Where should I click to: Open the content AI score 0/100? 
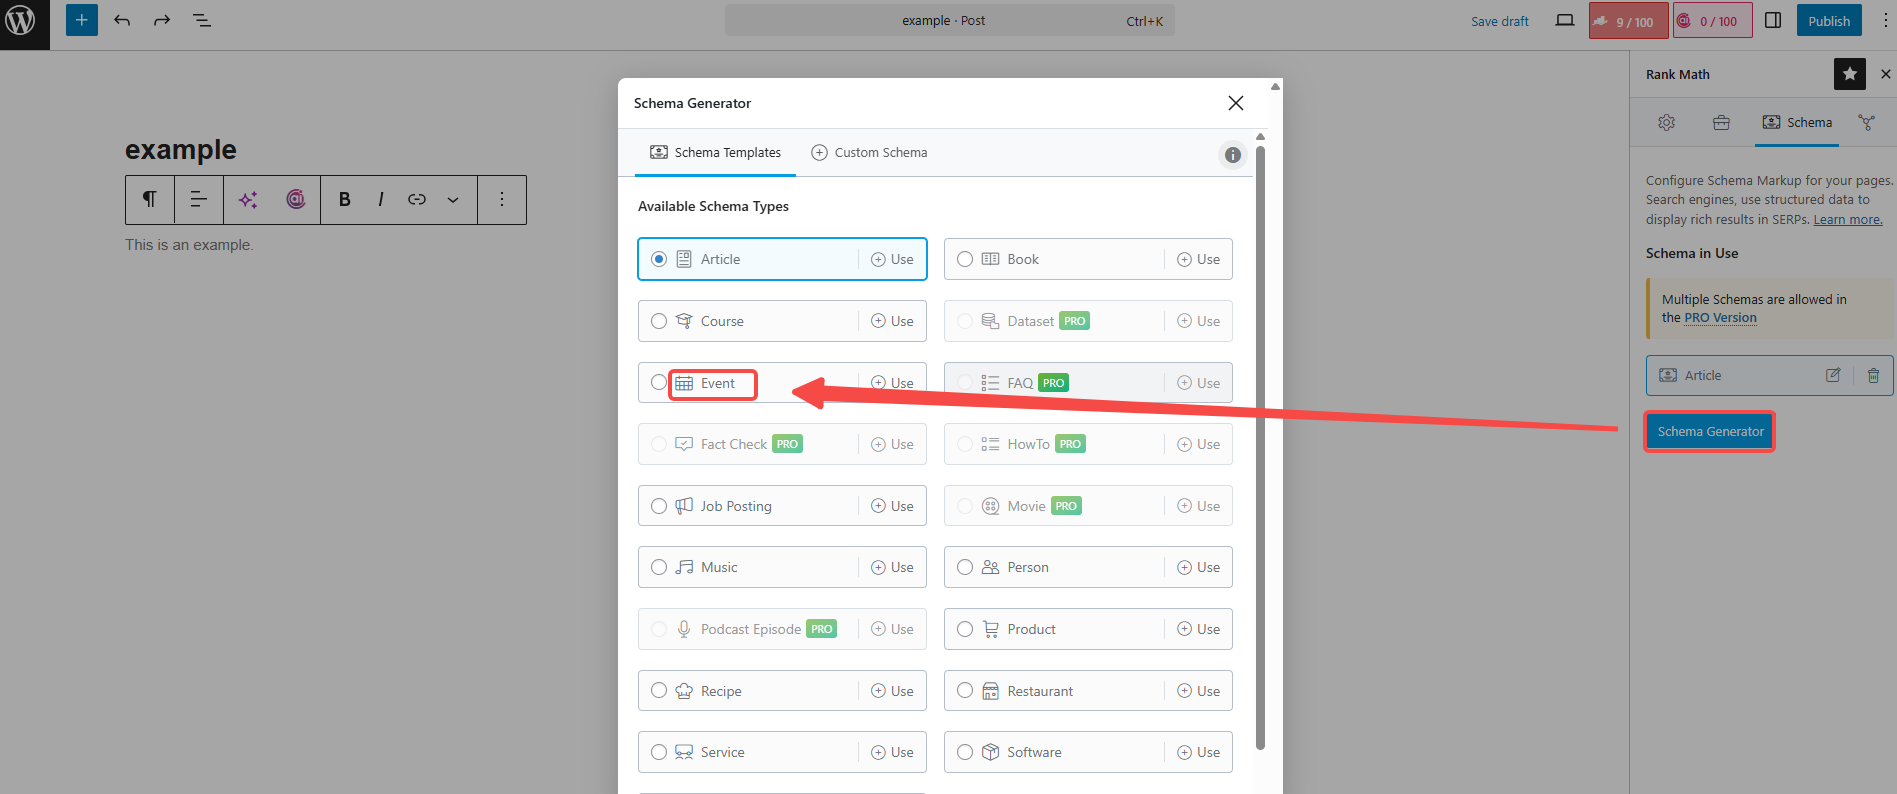(x=1713, y=21)
